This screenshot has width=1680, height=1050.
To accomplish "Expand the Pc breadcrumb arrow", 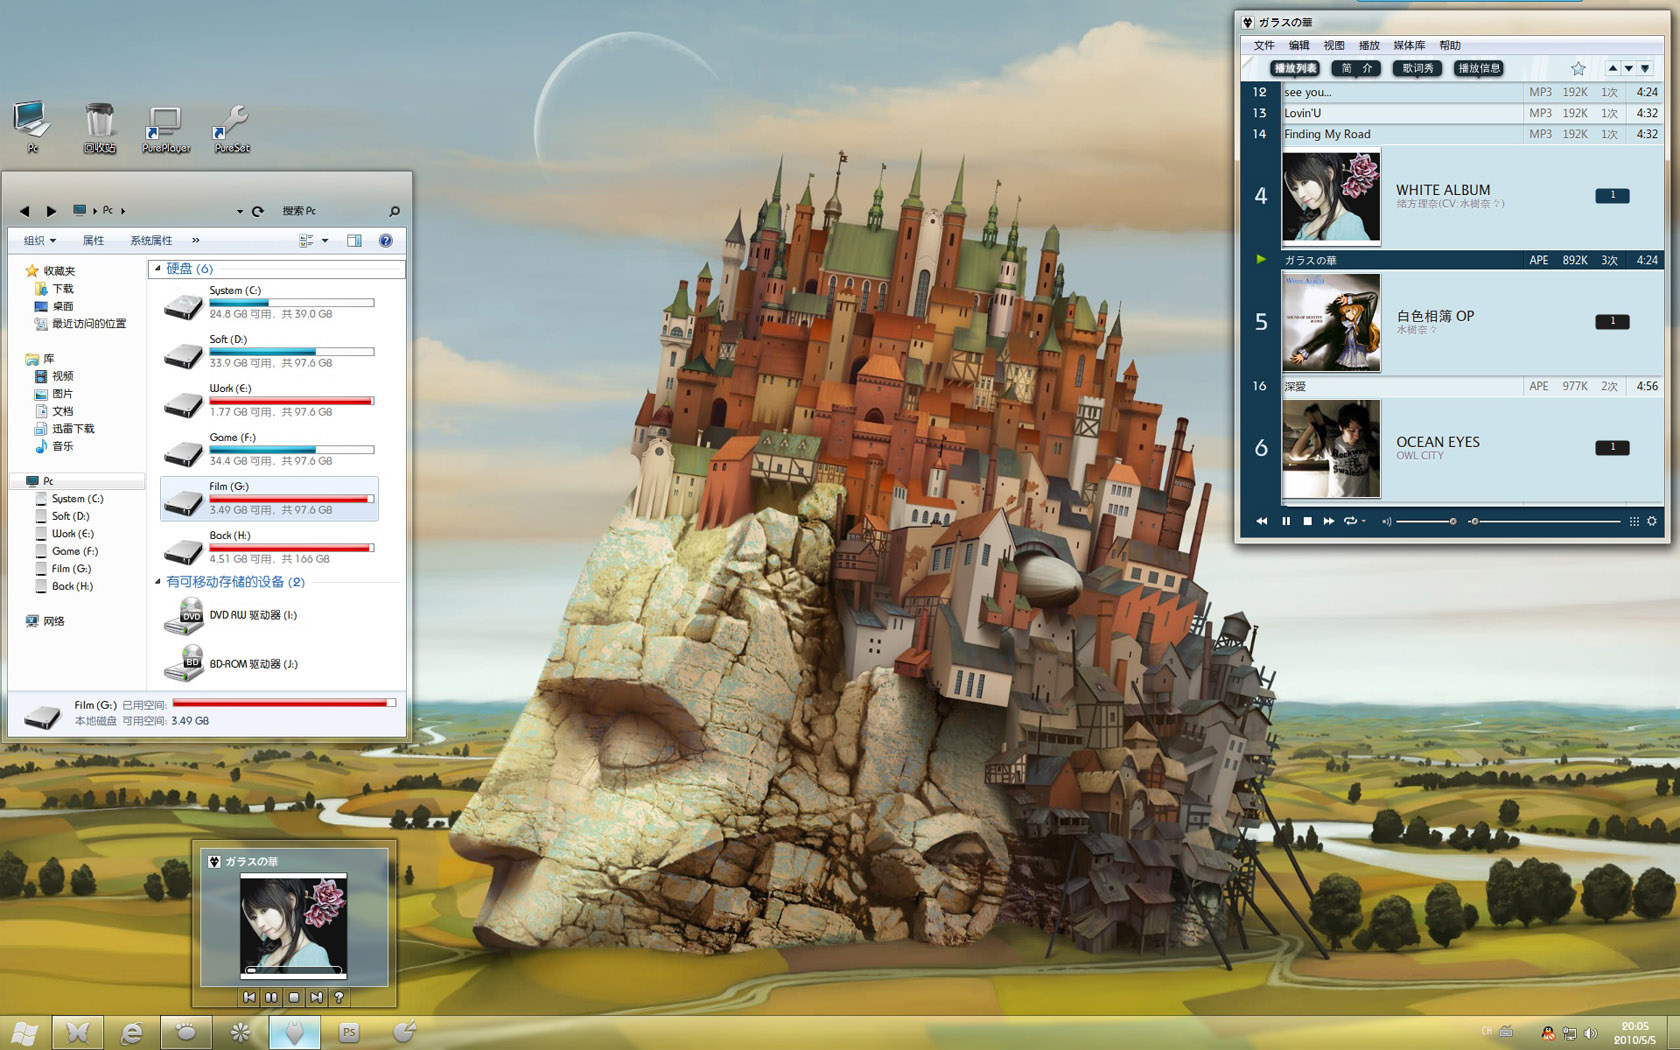I will tap(123, 211).
